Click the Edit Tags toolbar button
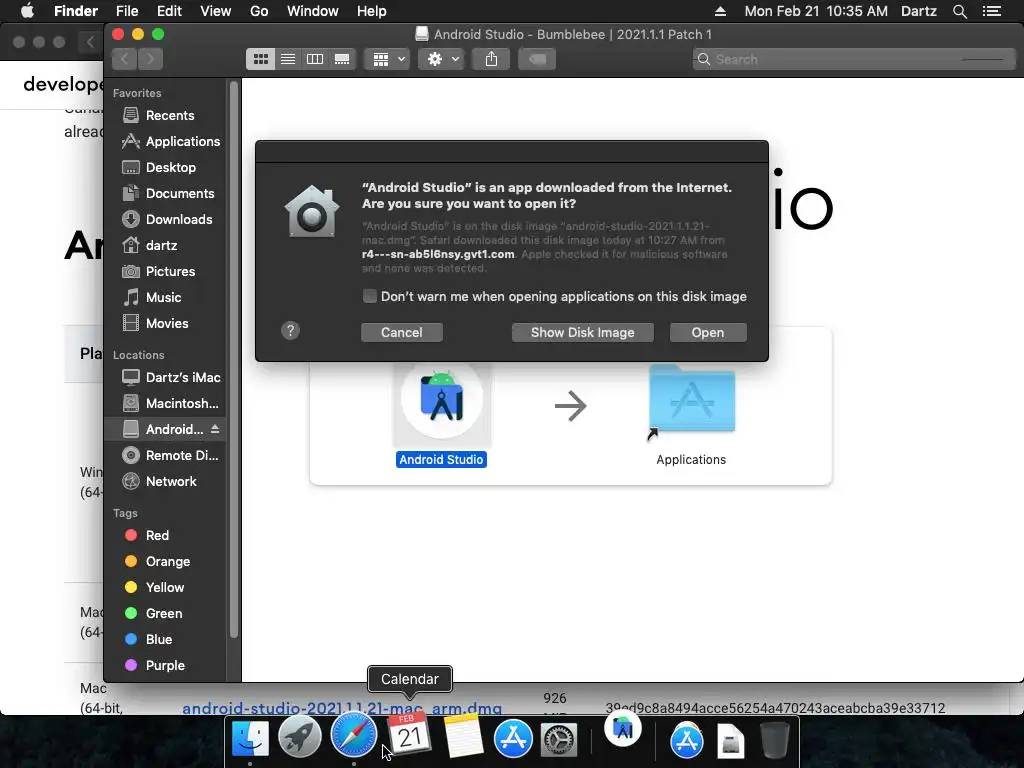Screen dimensions: 1024x768 point(537,59)
